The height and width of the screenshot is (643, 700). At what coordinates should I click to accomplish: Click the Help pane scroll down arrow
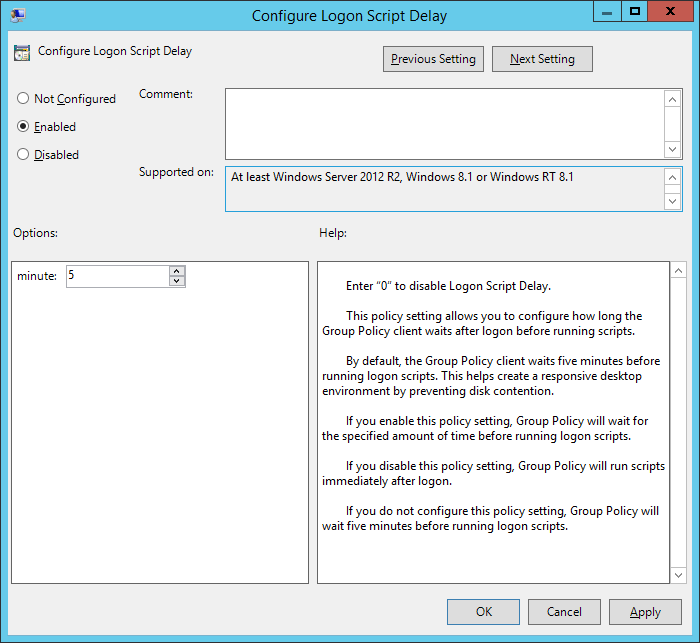click(x=678, y=574)
